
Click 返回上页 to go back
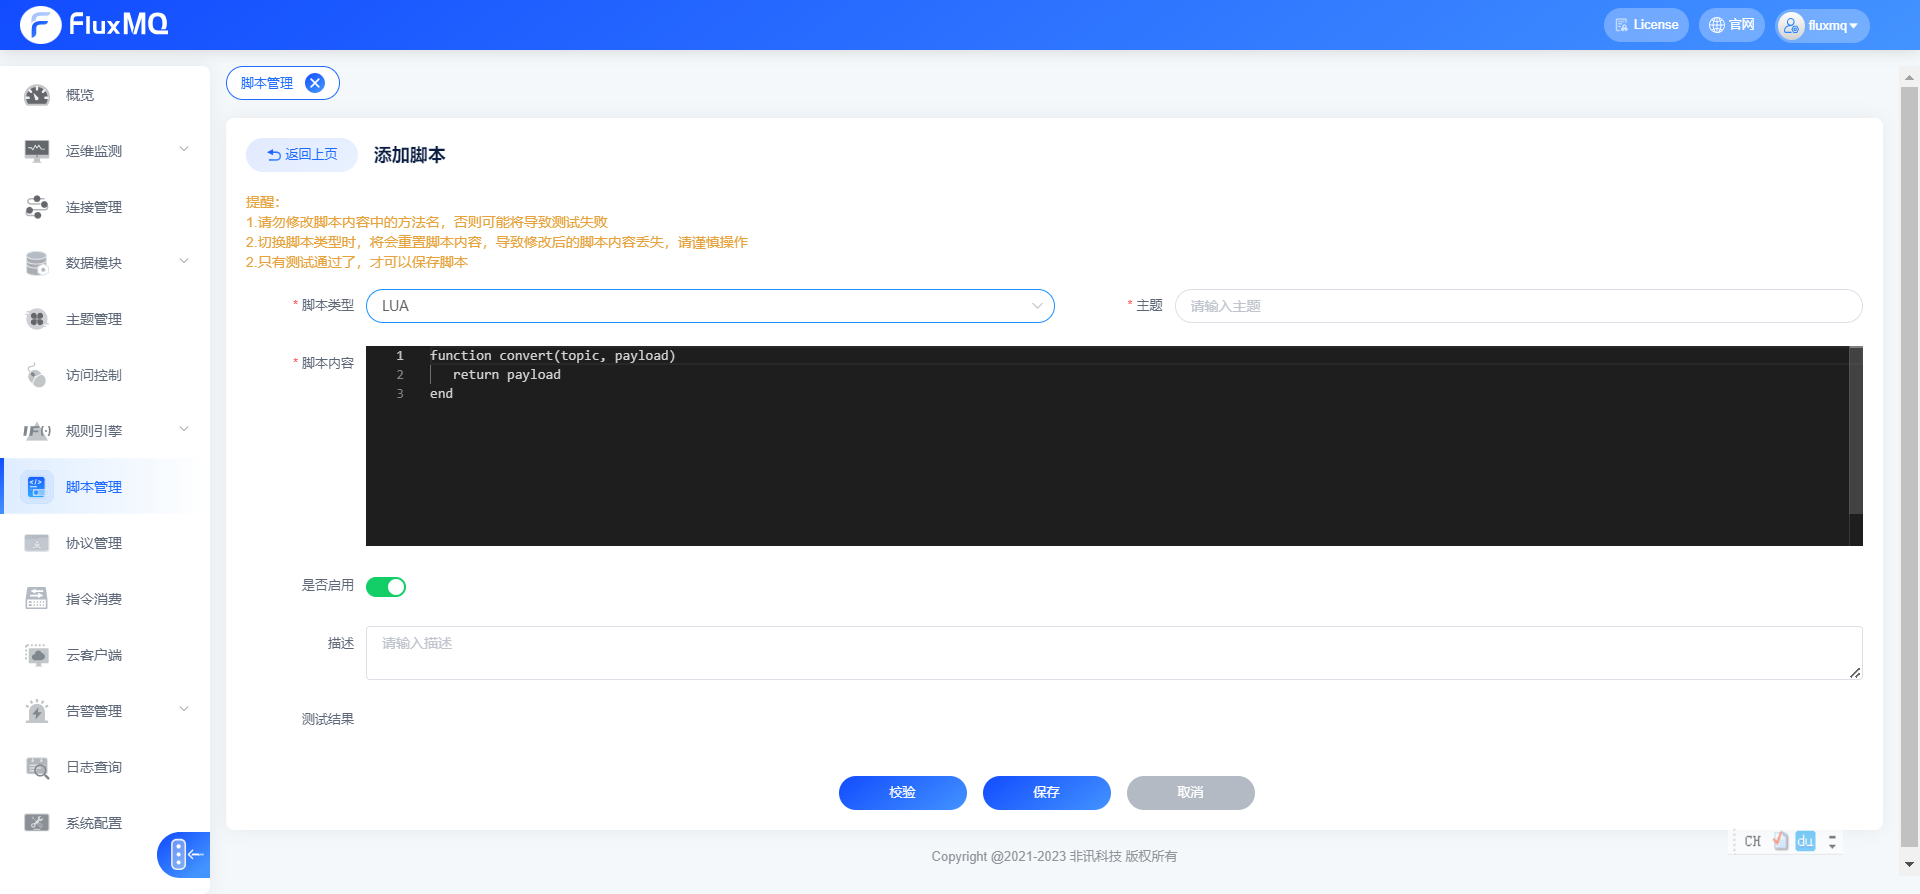(x=302, y=155)
